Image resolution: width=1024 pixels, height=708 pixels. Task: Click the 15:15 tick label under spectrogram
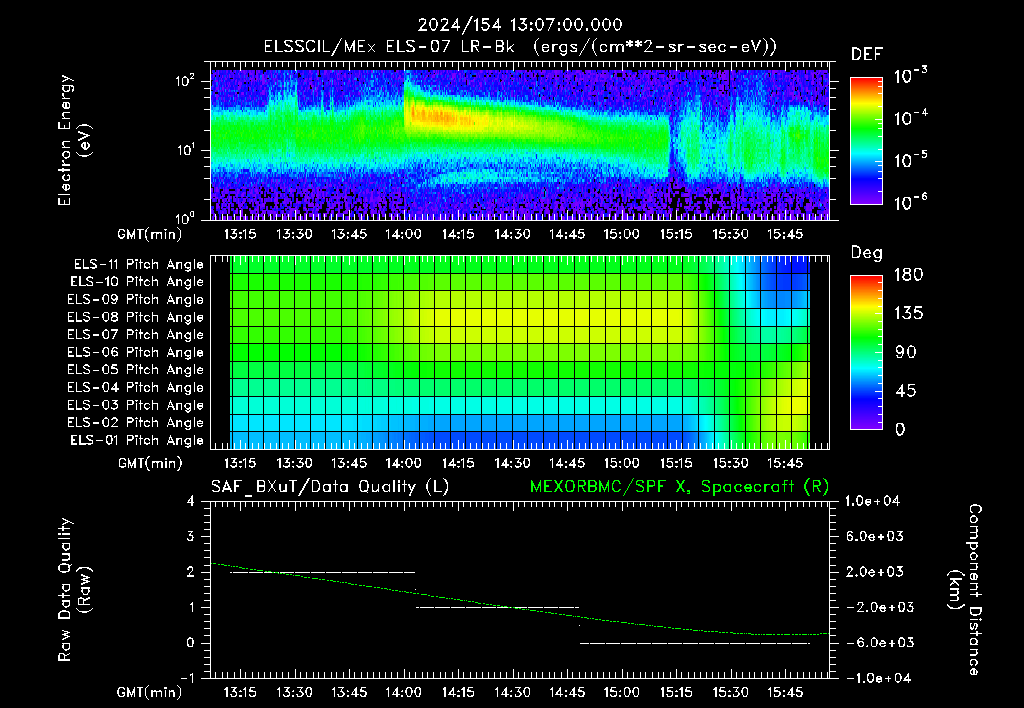[x=675, y=234]
